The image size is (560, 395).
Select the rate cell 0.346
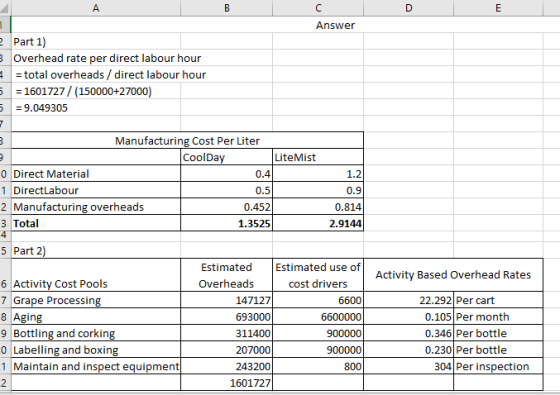[x=409, y=333]
